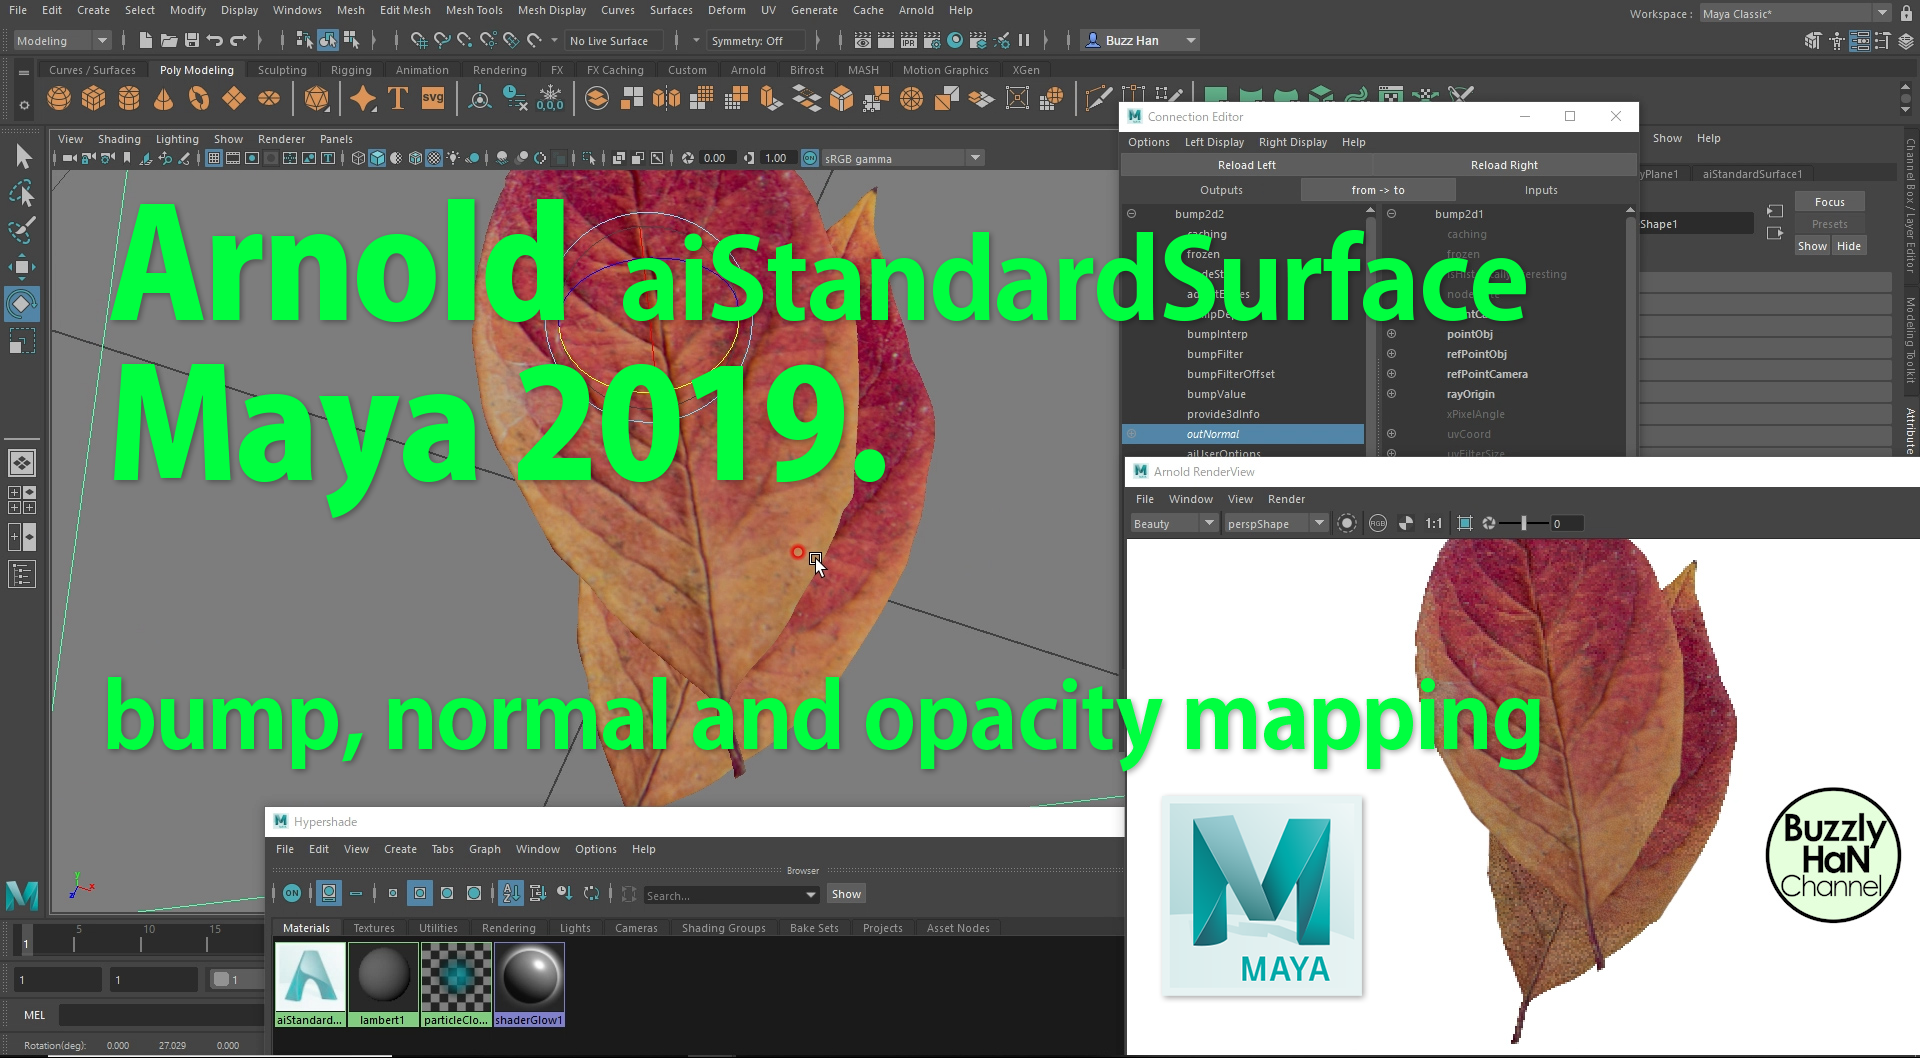Toggle the viewport grid display
The image size is (1920, 1058).
[x=214, y=158]
